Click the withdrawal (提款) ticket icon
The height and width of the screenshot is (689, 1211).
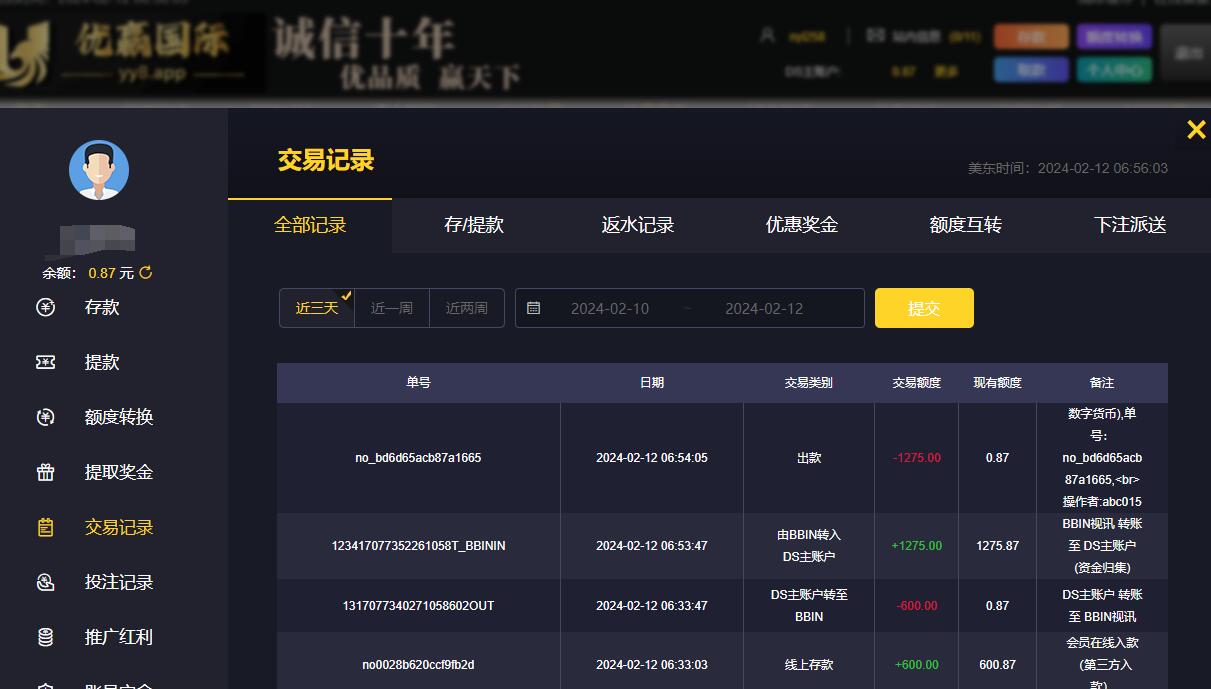45,362
